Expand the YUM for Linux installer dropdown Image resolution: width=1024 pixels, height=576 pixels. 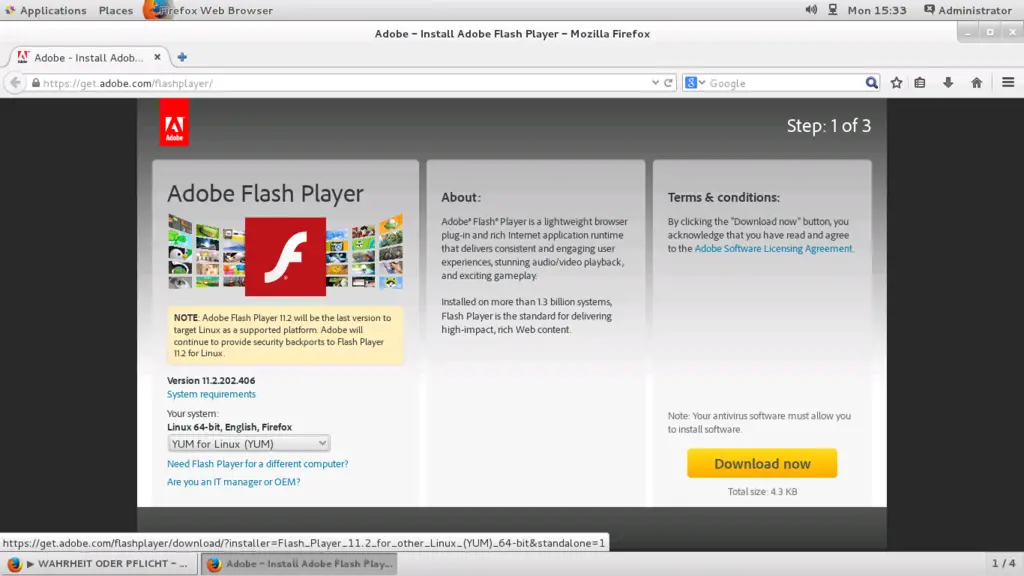[x=249, y=443]
